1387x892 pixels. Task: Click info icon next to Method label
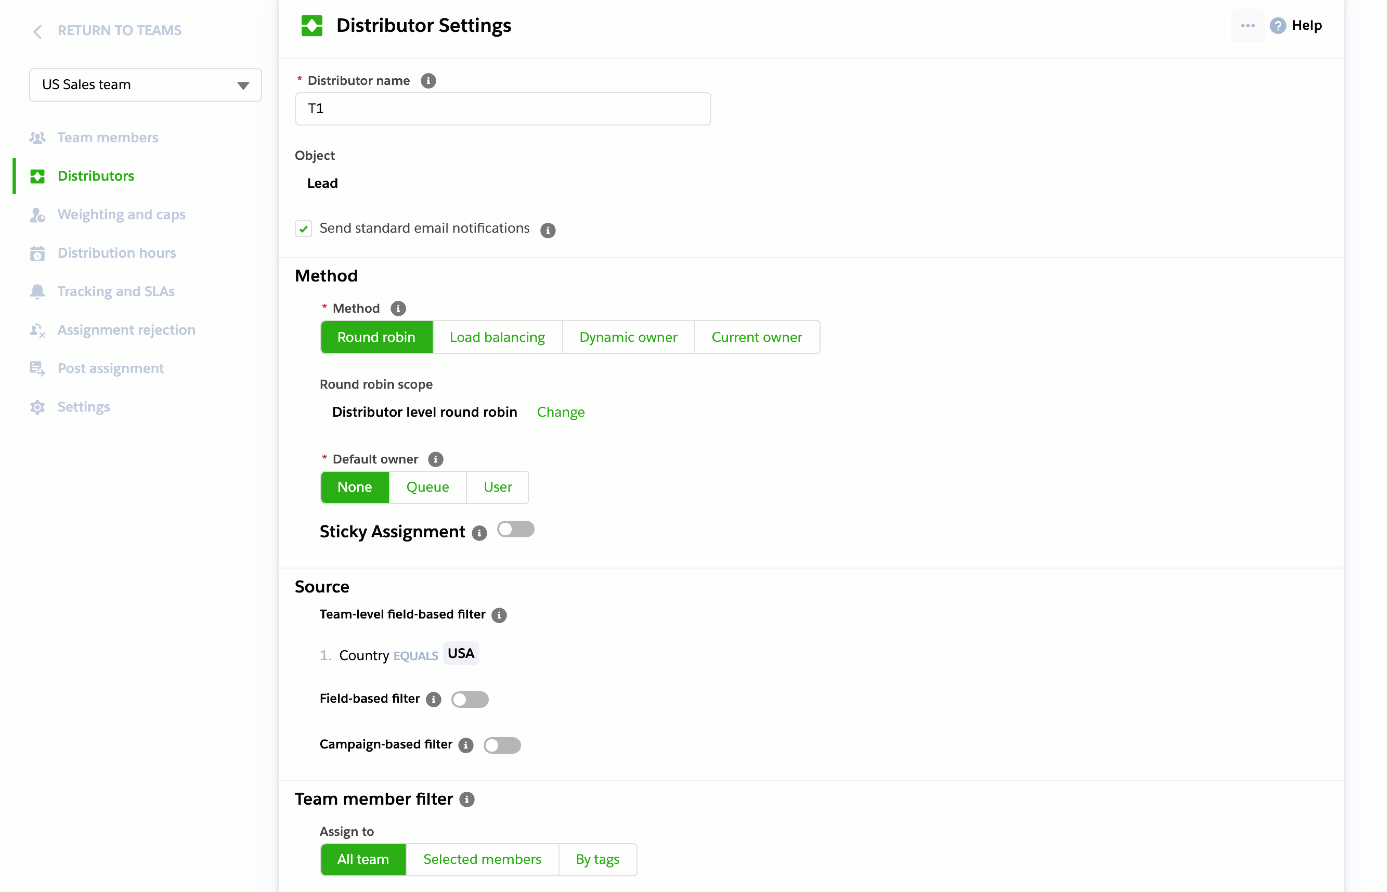point(398,309)
